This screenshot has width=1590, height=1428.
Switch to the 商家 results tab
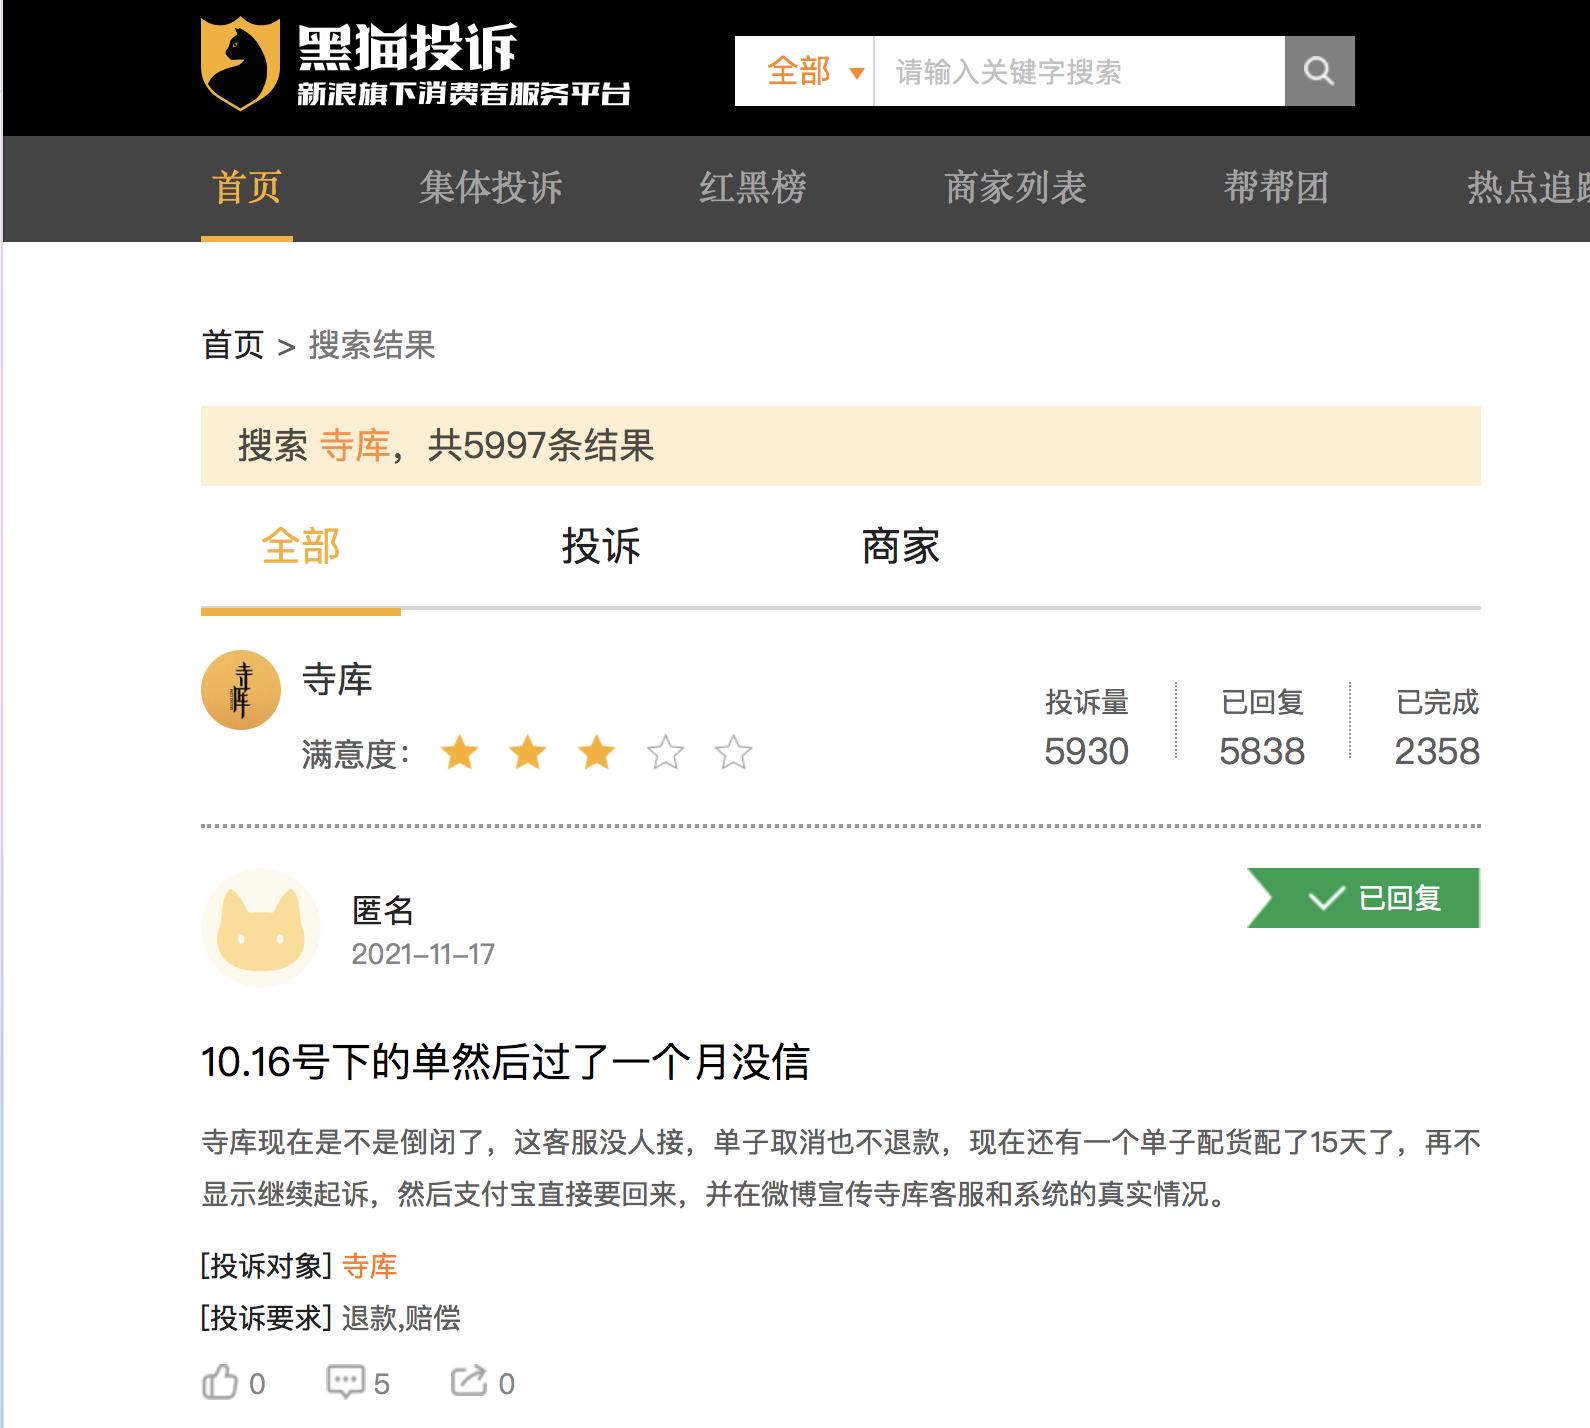(901, 547)
